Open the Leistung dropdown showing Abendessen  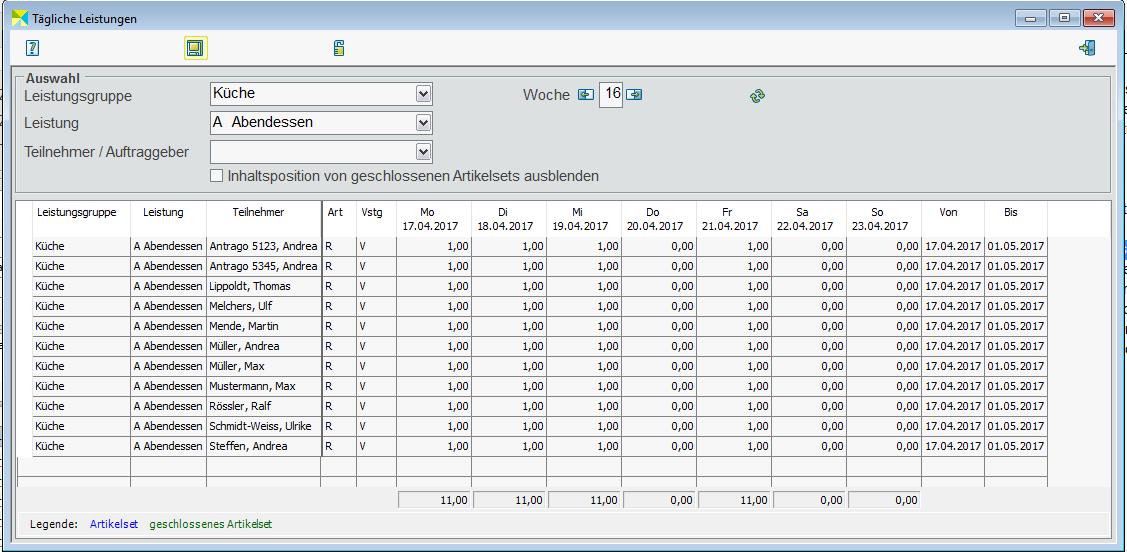pyautogui.click(x=423, y=123)
